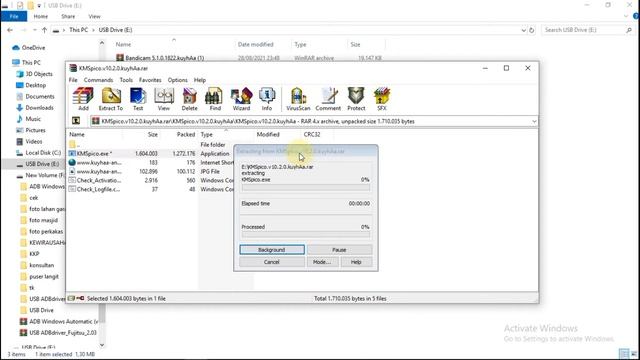640x360 pixels.
Task: Click the Find binoculars icon
Action: coord(215,99)
